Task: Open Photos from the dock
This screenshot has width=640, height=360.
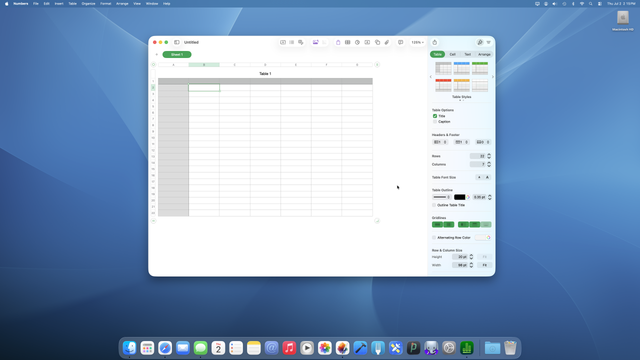Action: (x=325, y=348)
